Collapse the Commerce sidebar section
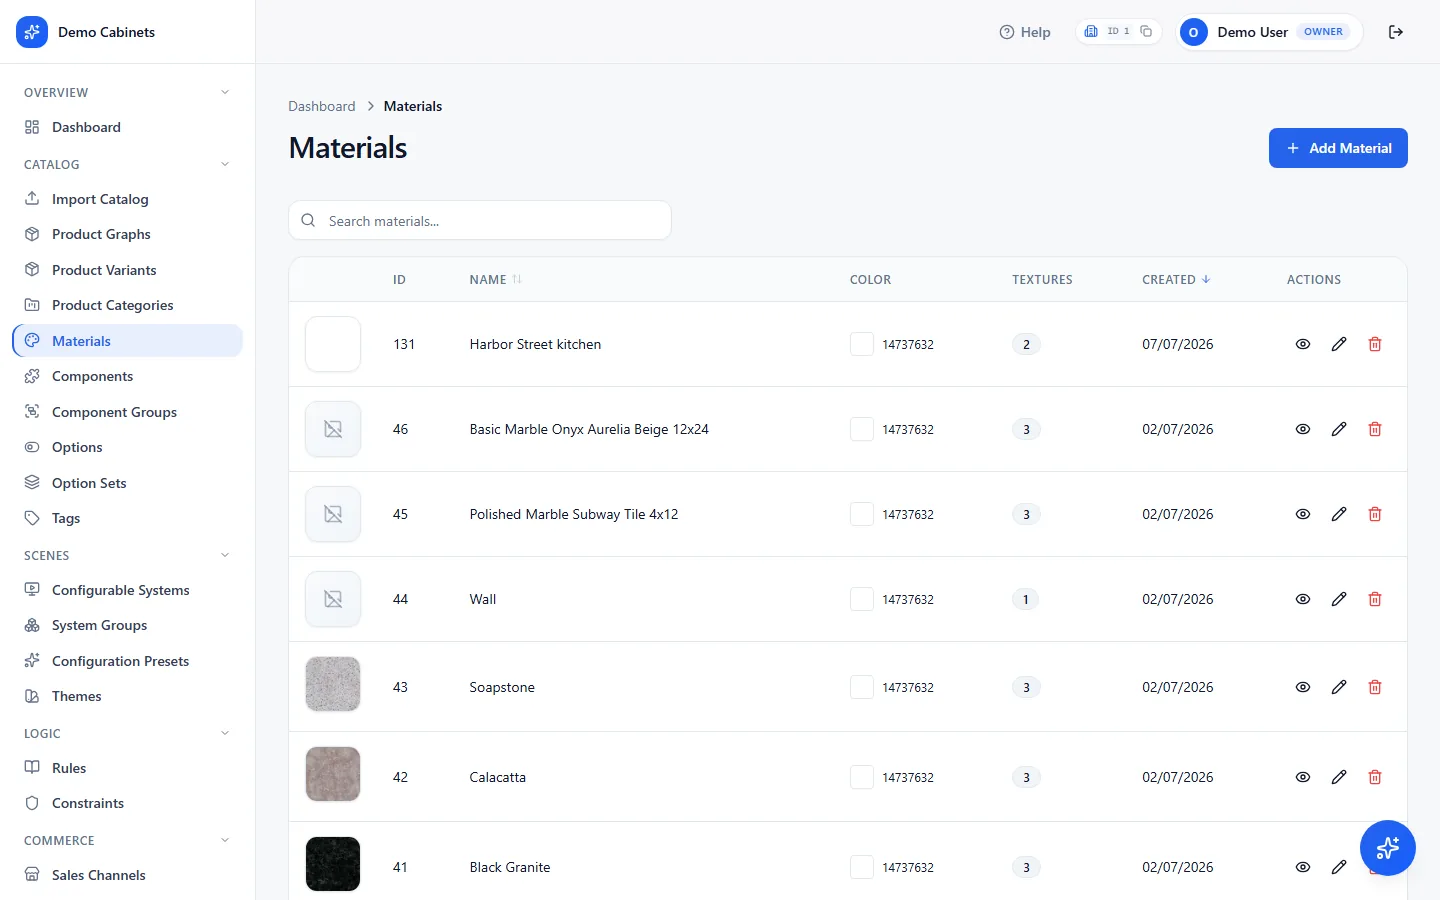 pos(225,840)
